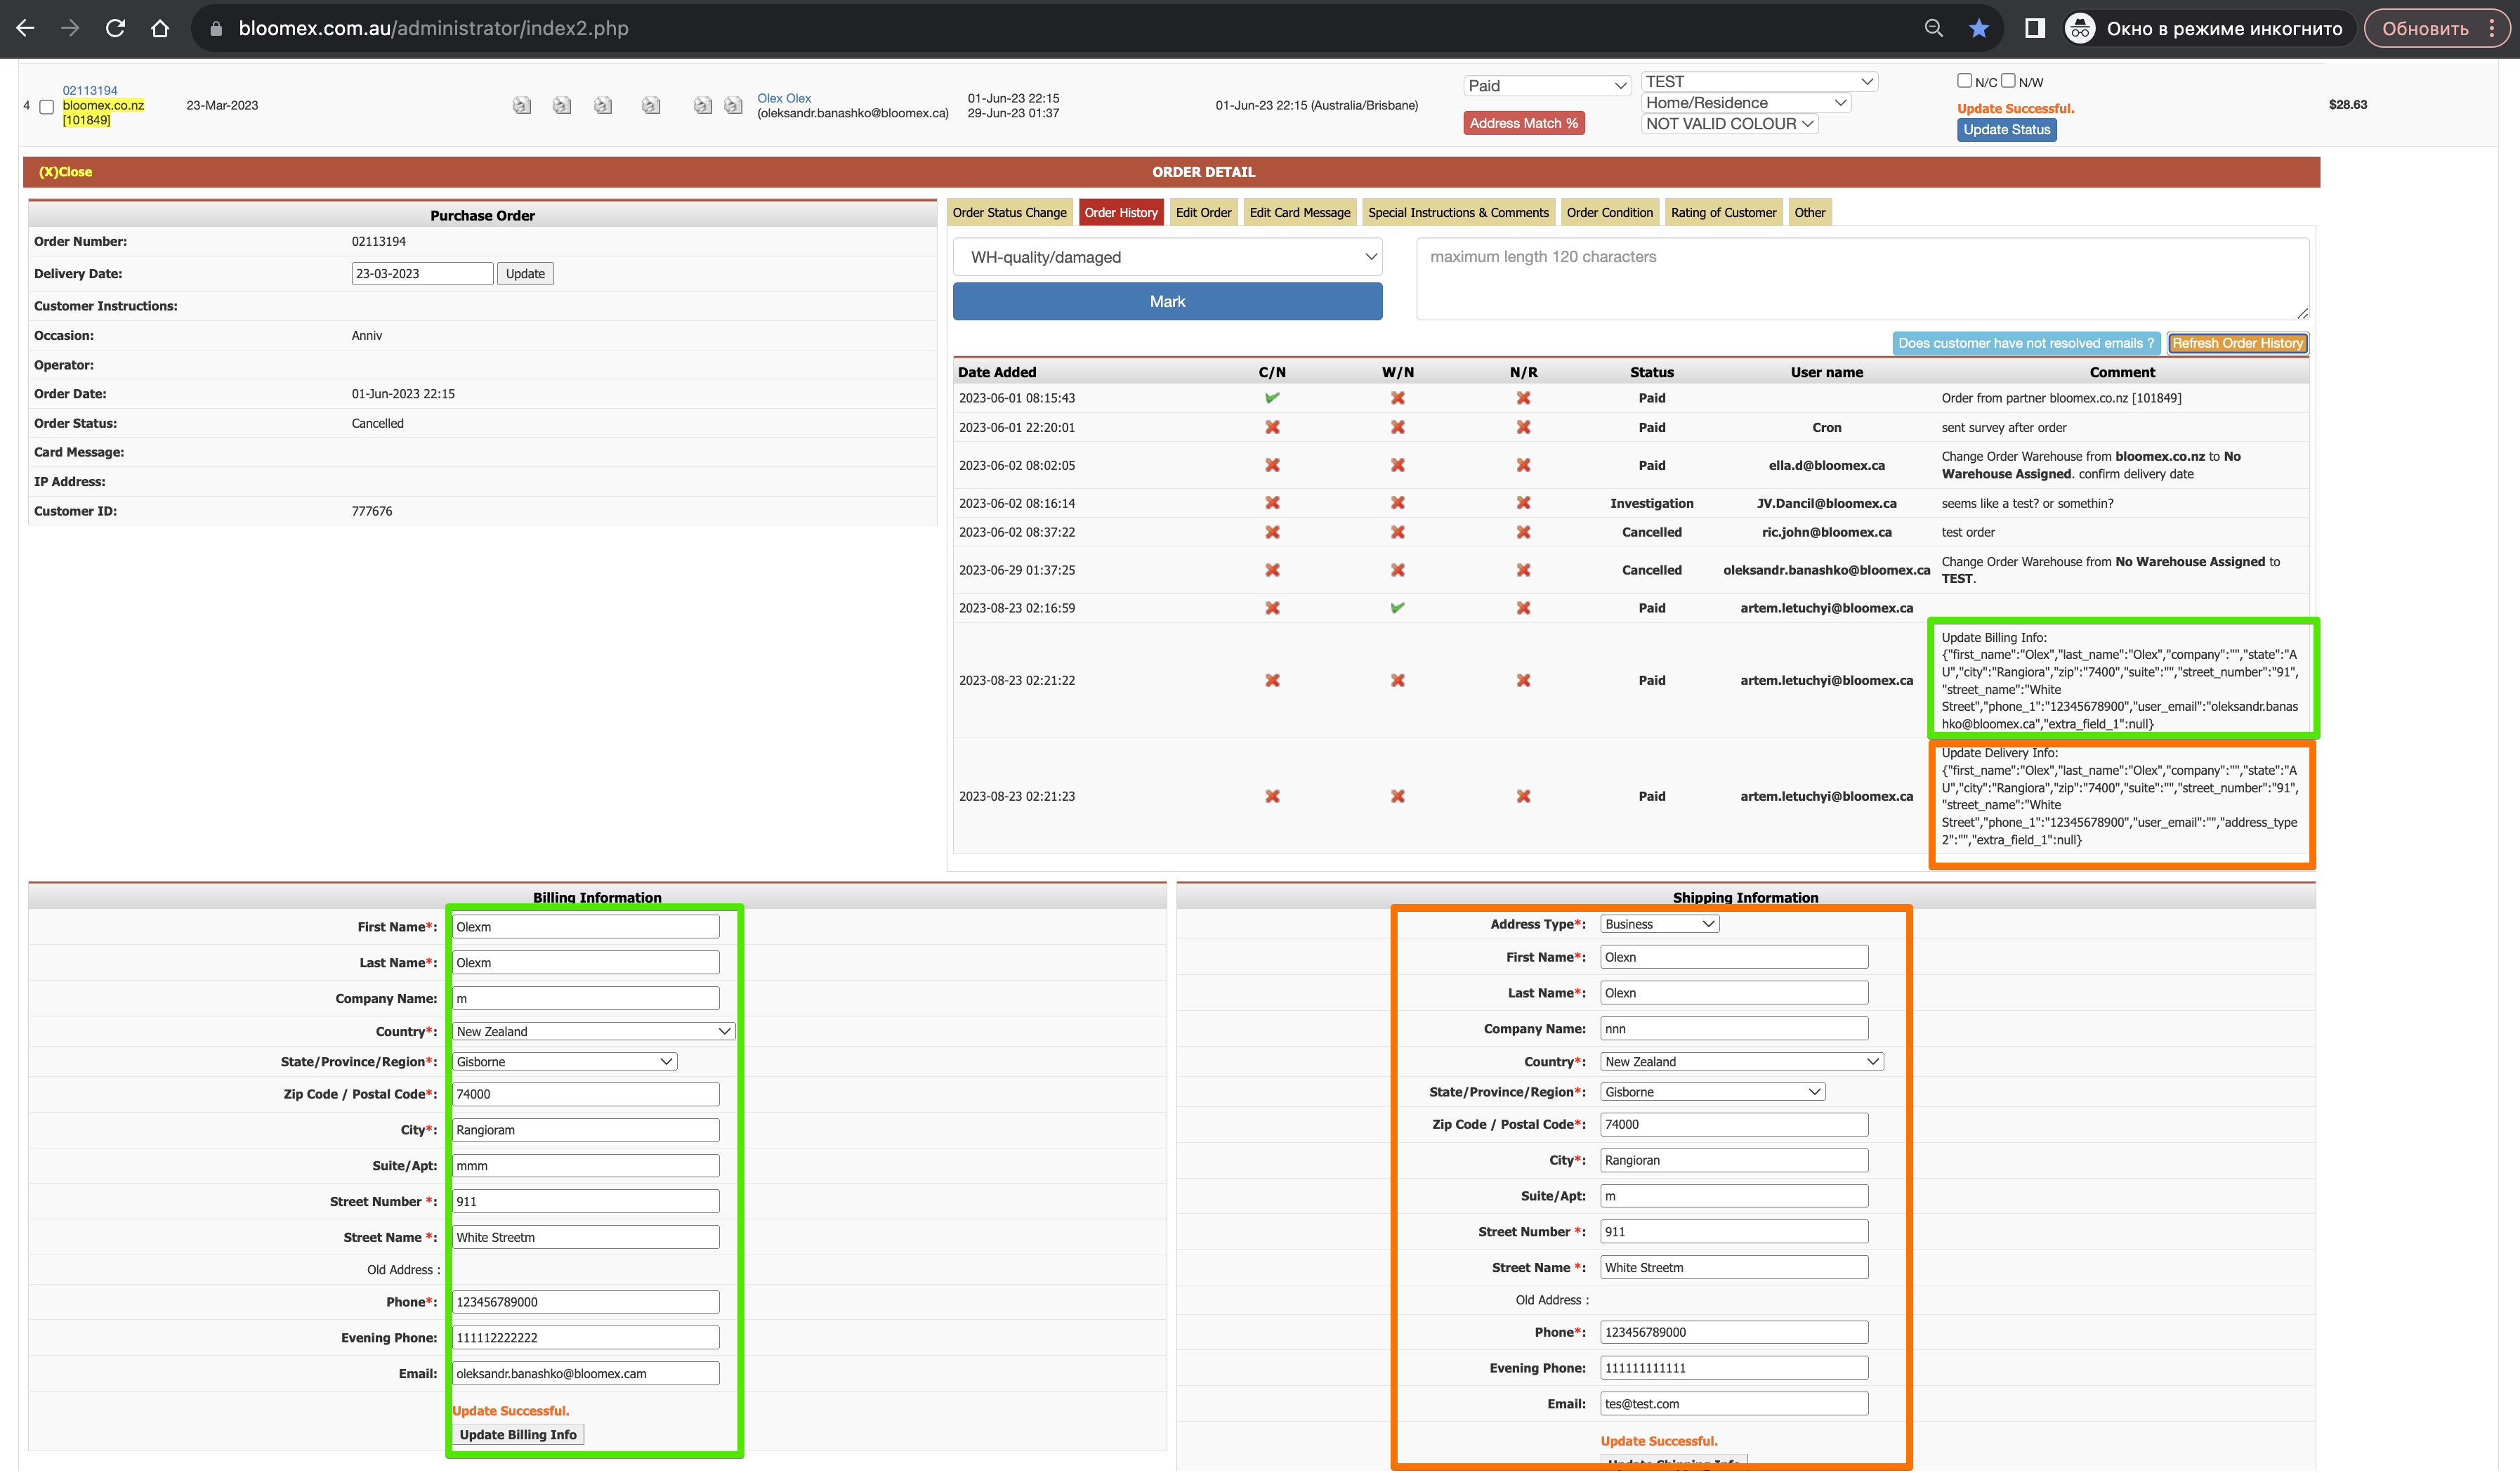This screenshot has width=2520, height=1473.
Task: Open the browser three-dot menu
Action: pyautogui.click(x=2492, y=28)
